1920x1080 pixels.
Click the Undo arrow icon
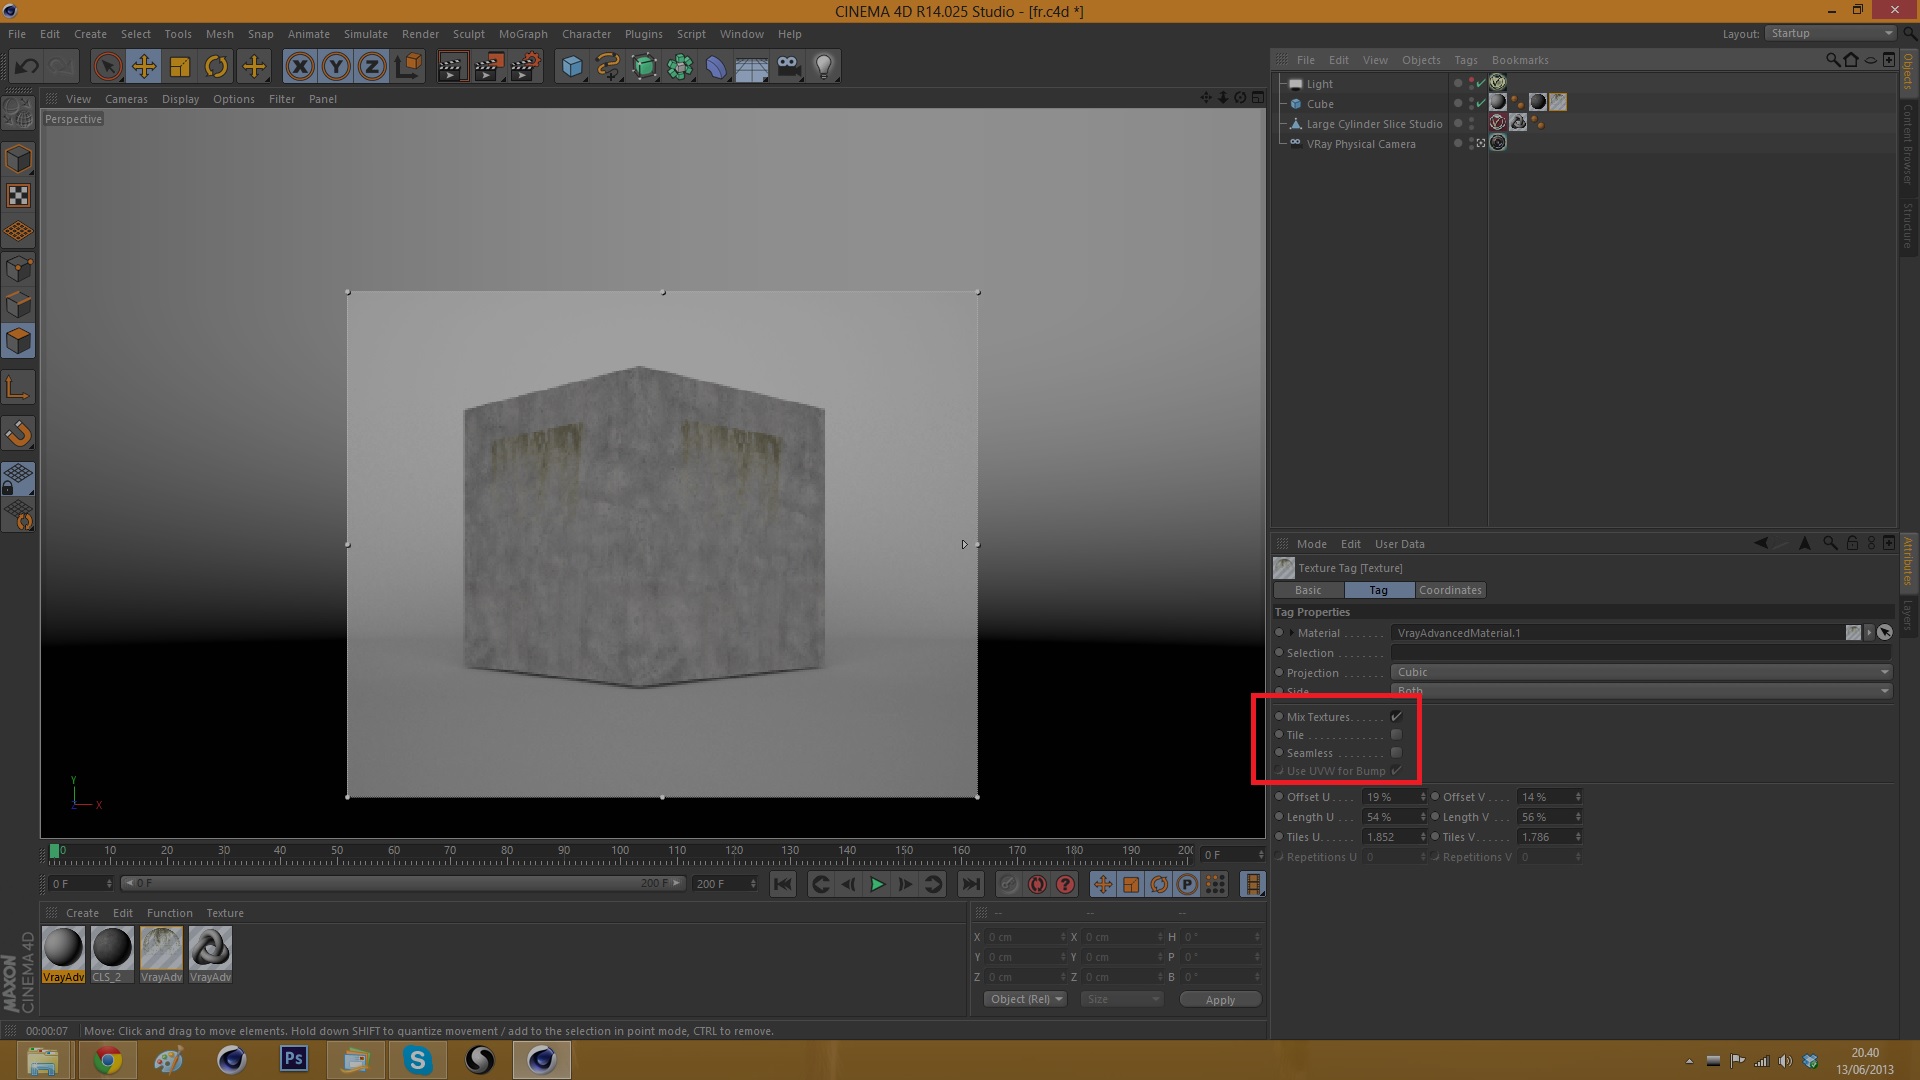coord(27,67)
